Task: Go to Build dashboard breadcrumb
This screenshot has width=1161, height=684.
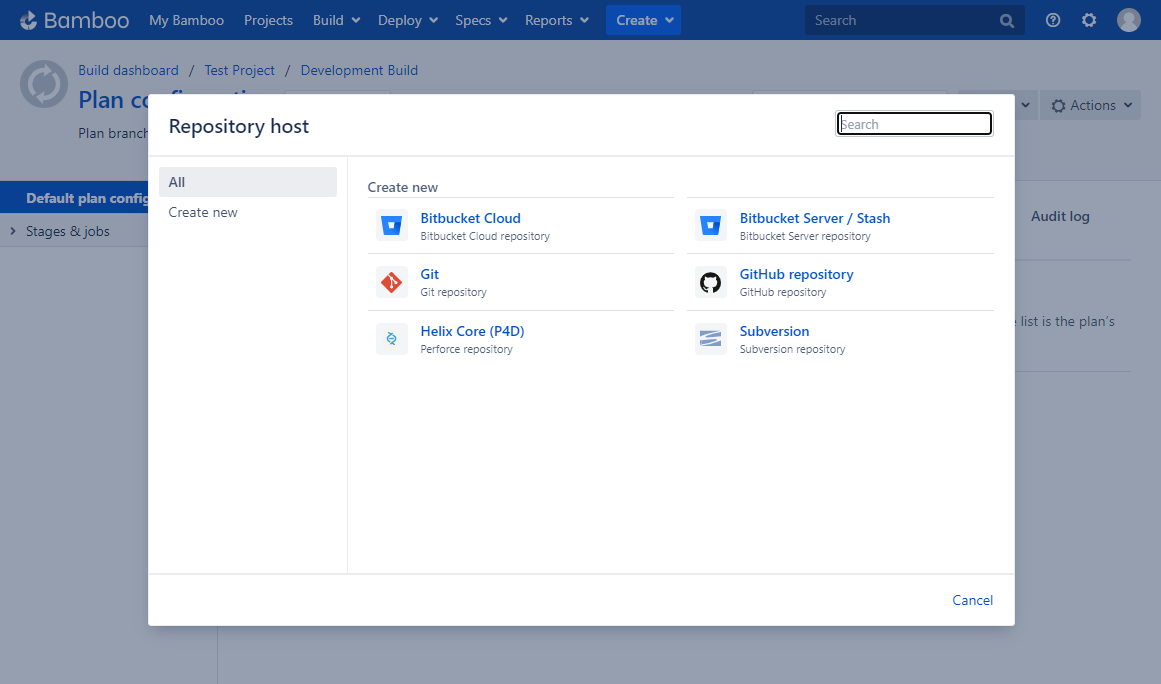Action: (129, 70)
